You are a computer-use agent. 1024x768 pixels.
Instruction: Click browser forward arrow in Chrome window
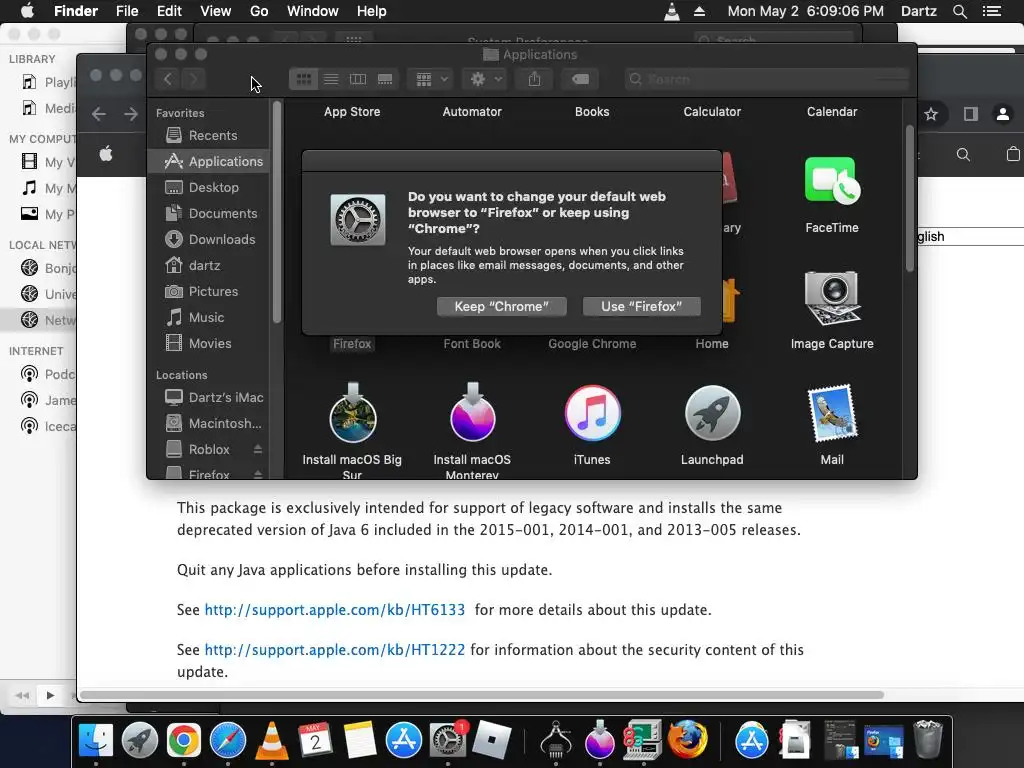click(x=131, y=114)
